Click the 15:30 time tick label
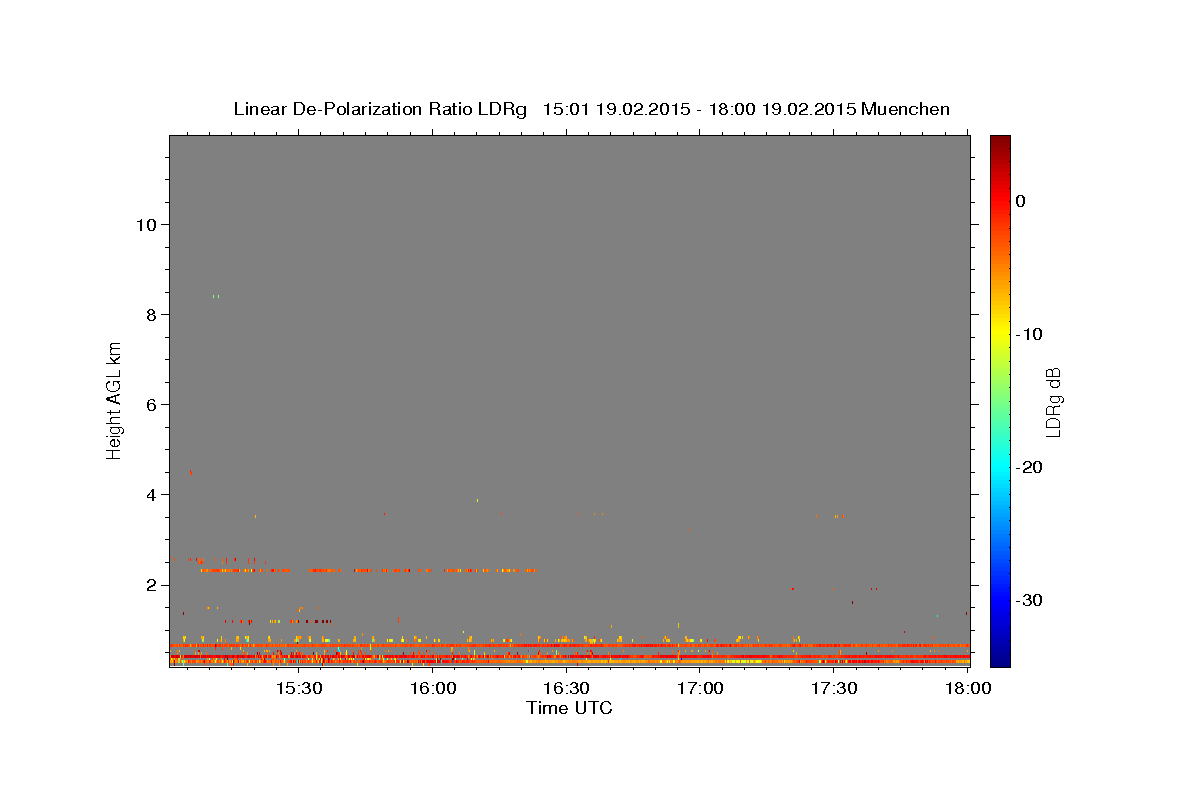The height and width of the screenshot is (800, 1200). pyautogui.click(x=298, y=689)
